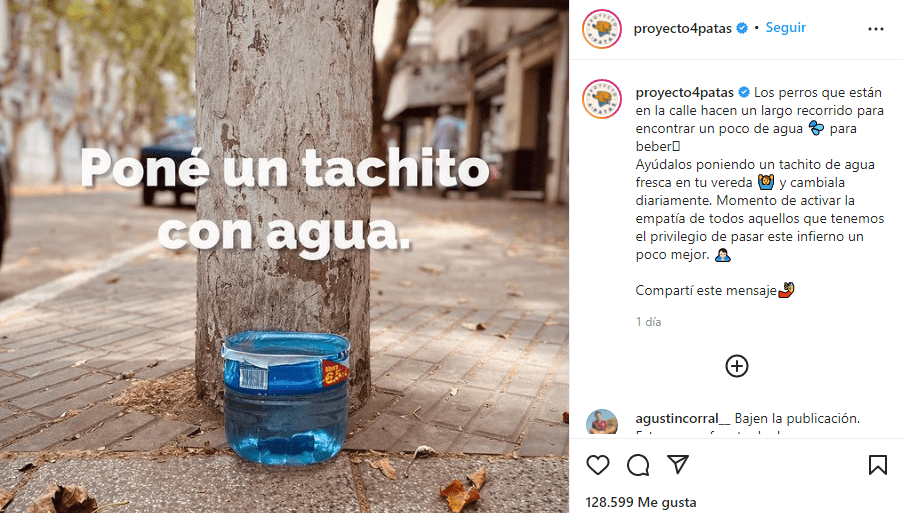
Task: Follow proyecto4patas via the Seguir link
Action: tap(786, 28)
